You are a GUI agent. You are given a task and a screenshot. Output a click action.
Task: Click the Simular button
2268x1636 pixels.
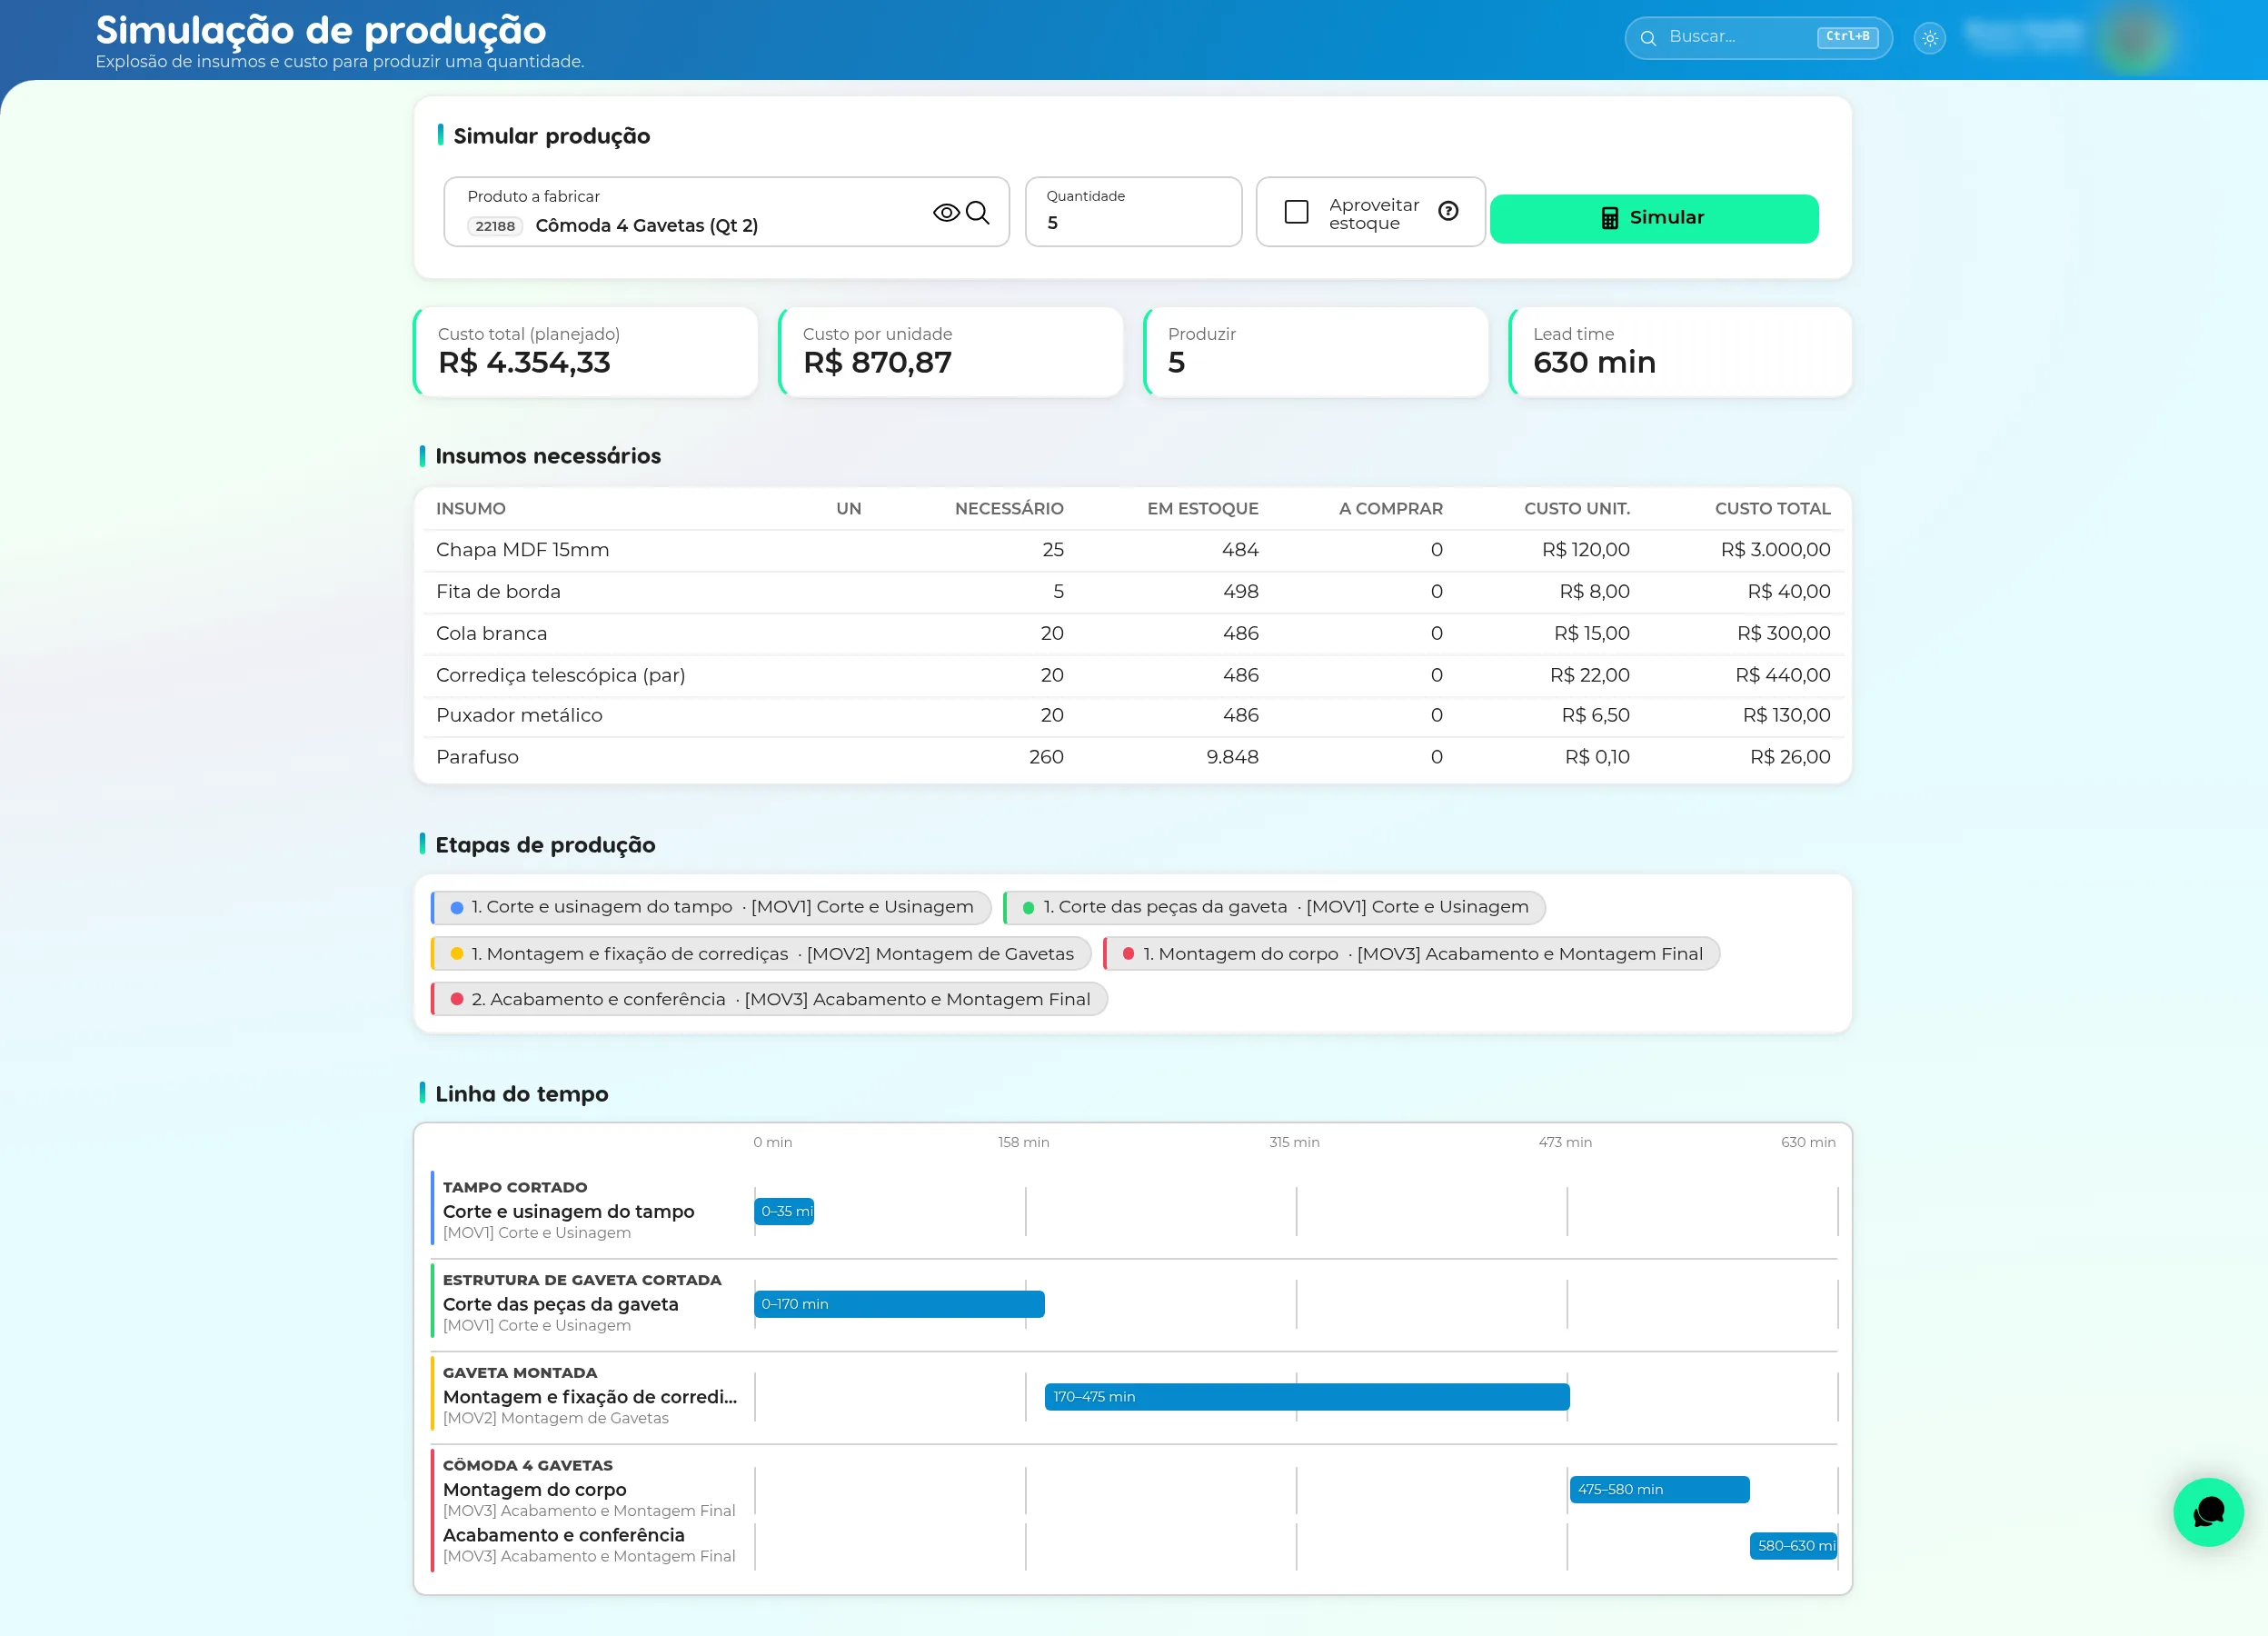1653,218
